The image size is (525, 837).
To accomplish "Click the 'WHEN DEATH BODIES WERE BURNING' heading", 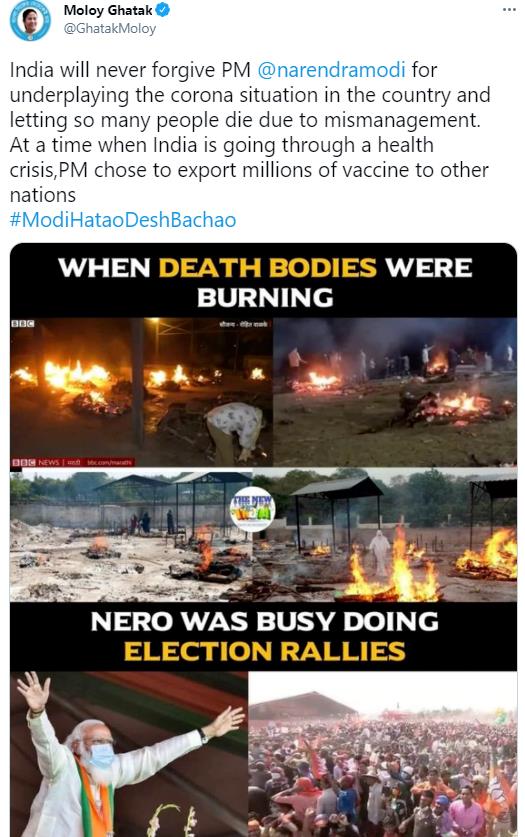I will (x=265, y=282).
